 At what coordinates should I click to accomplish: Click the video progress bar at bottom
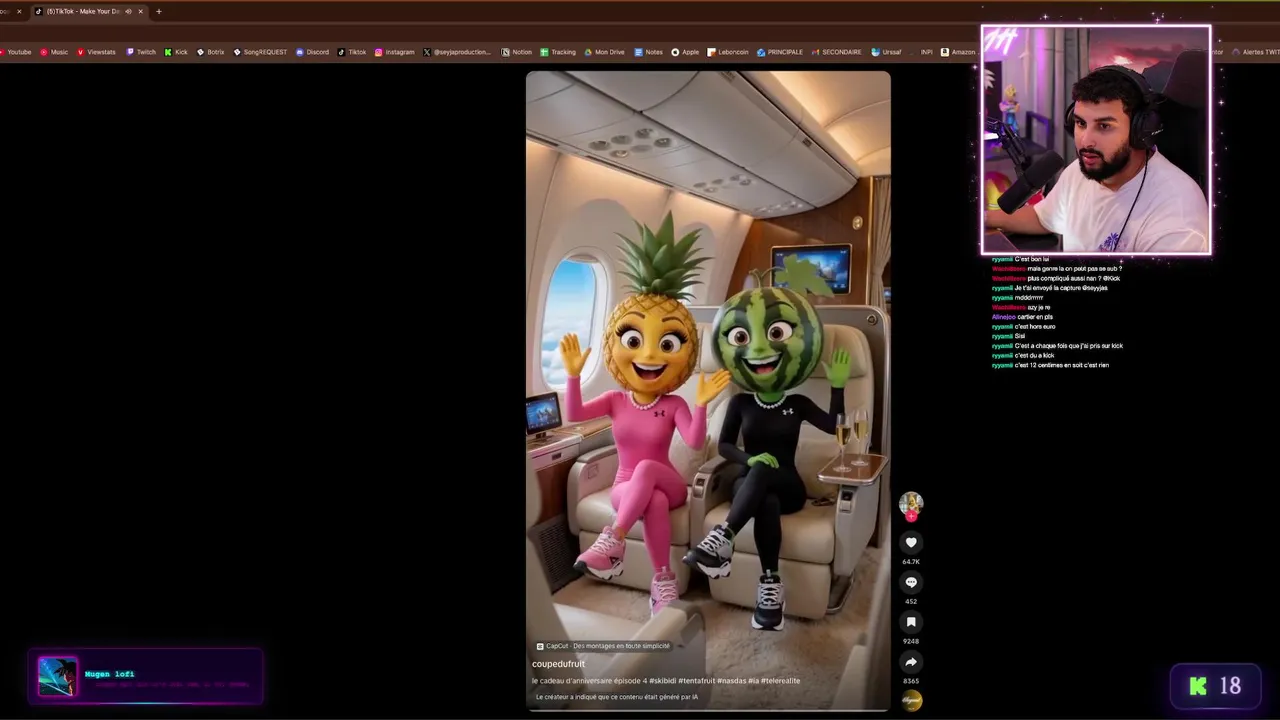tap(708, 710)
